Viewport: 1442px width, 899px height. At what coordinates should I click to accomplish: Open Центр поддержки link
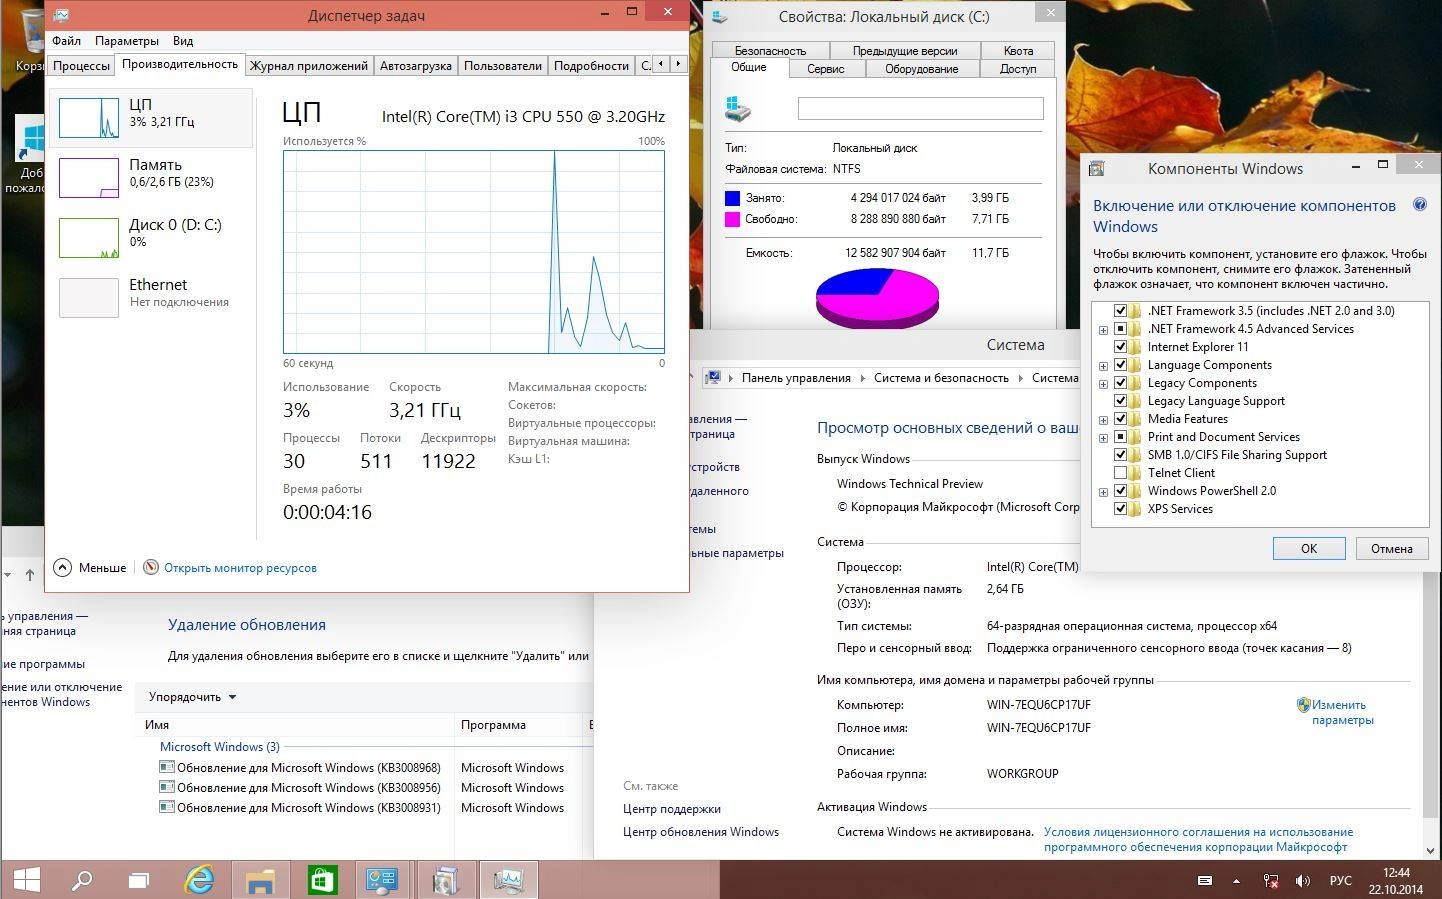click(672, 809)
